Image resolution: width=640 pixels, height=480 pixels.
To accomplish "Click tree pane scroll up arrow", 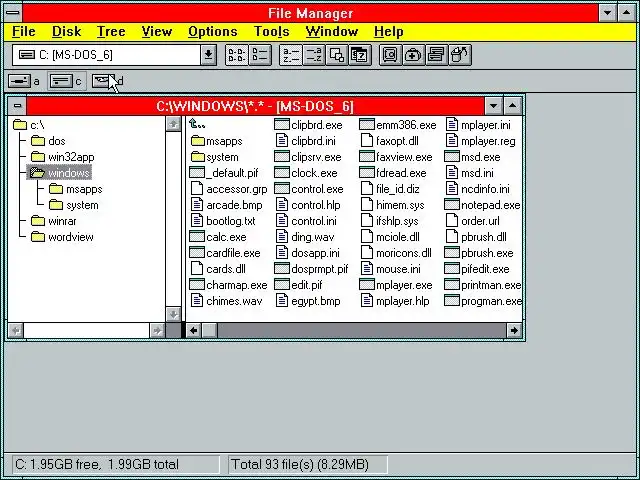I will tap(173, 124).
